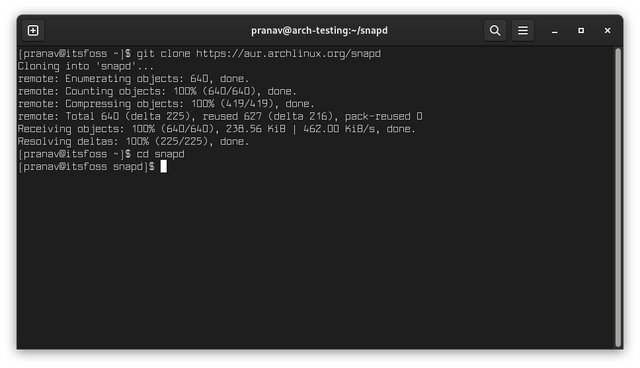The height and width of the screenshot is (368, 640).
Task: Maximize the terminal window
Action: 581,31
